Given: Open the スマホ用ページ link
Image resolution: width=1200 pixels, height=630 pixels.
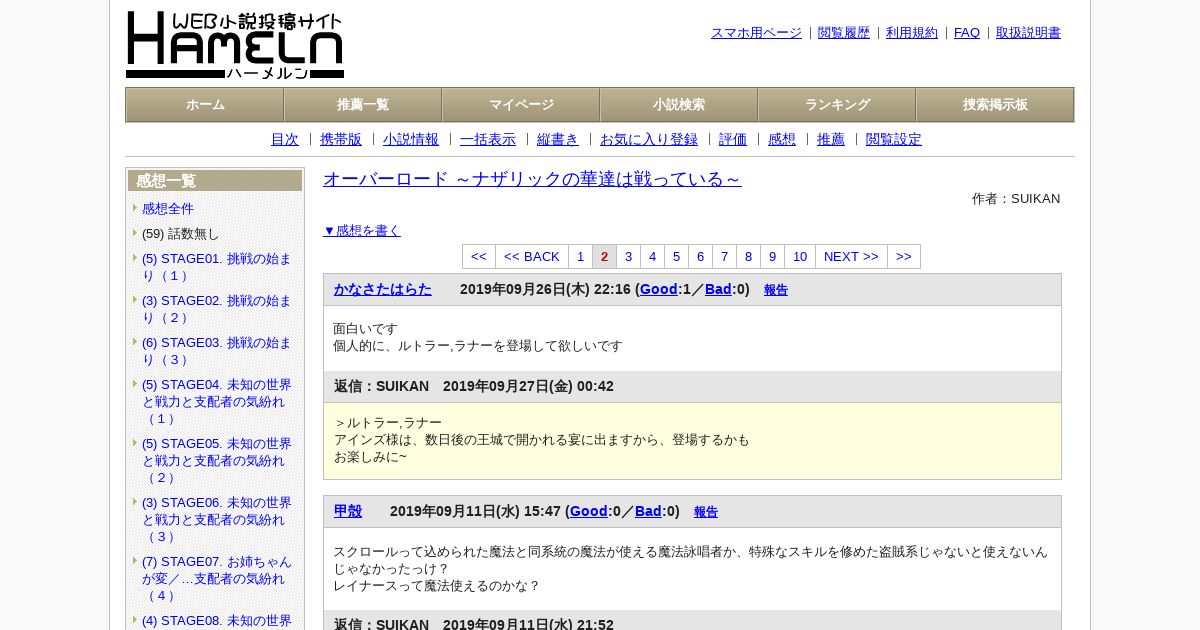Looking at the screenshot, I should click(x=756, y=33).
